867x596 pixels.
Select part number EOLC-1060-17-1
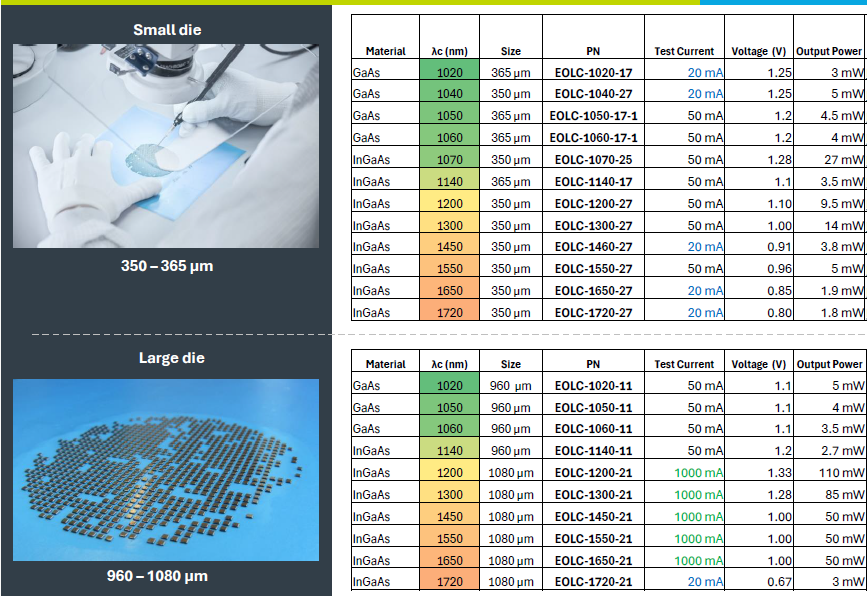(593, 138)
